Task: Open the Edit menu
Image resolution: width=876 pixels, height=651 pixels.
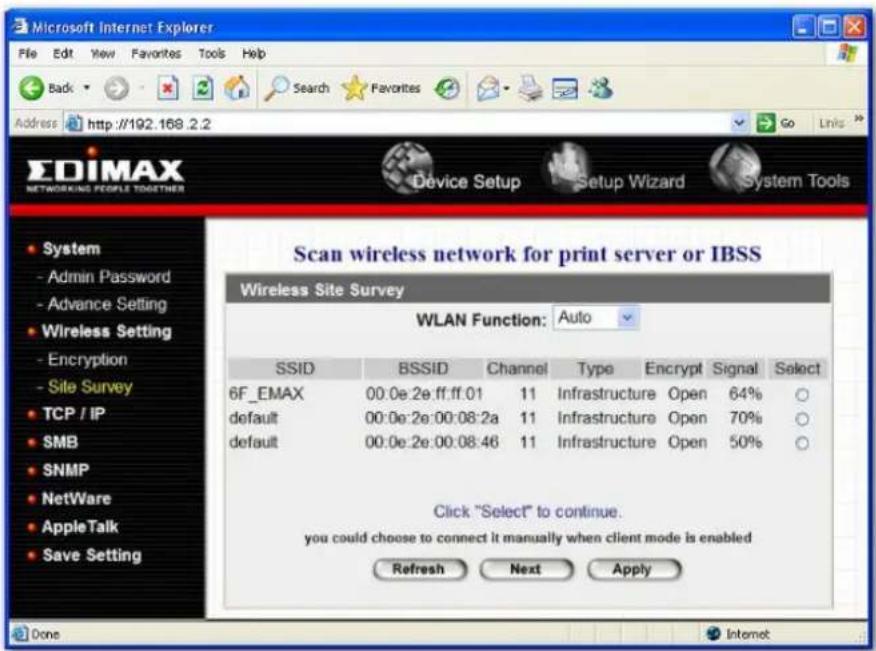Action: point(63,54)
